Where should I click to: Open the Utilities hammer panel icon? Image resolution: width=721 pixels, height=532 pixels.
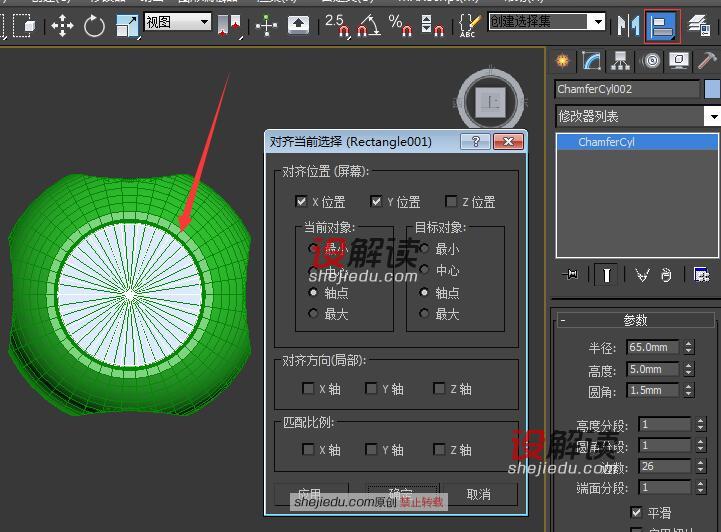[707, 61]
